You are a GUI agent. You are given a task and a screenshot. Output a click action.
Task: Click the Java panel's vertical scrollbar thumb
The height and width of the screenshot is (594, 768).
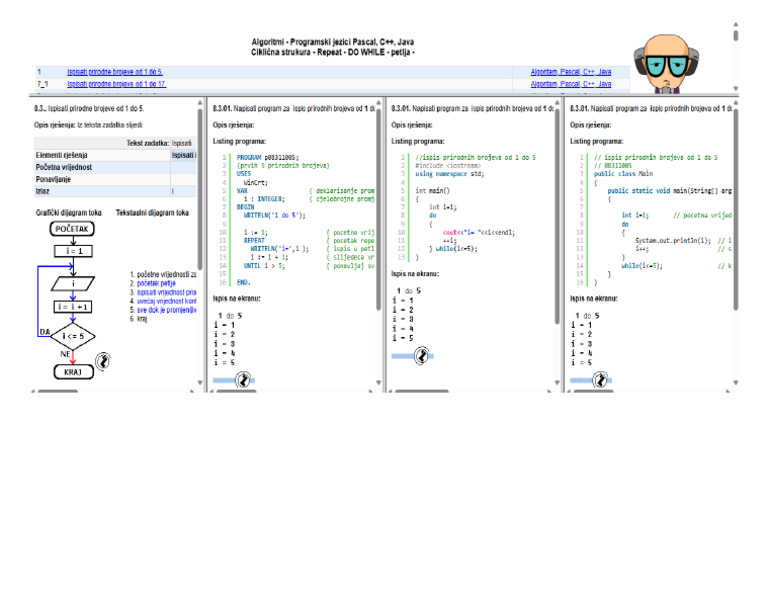point(736,210)
